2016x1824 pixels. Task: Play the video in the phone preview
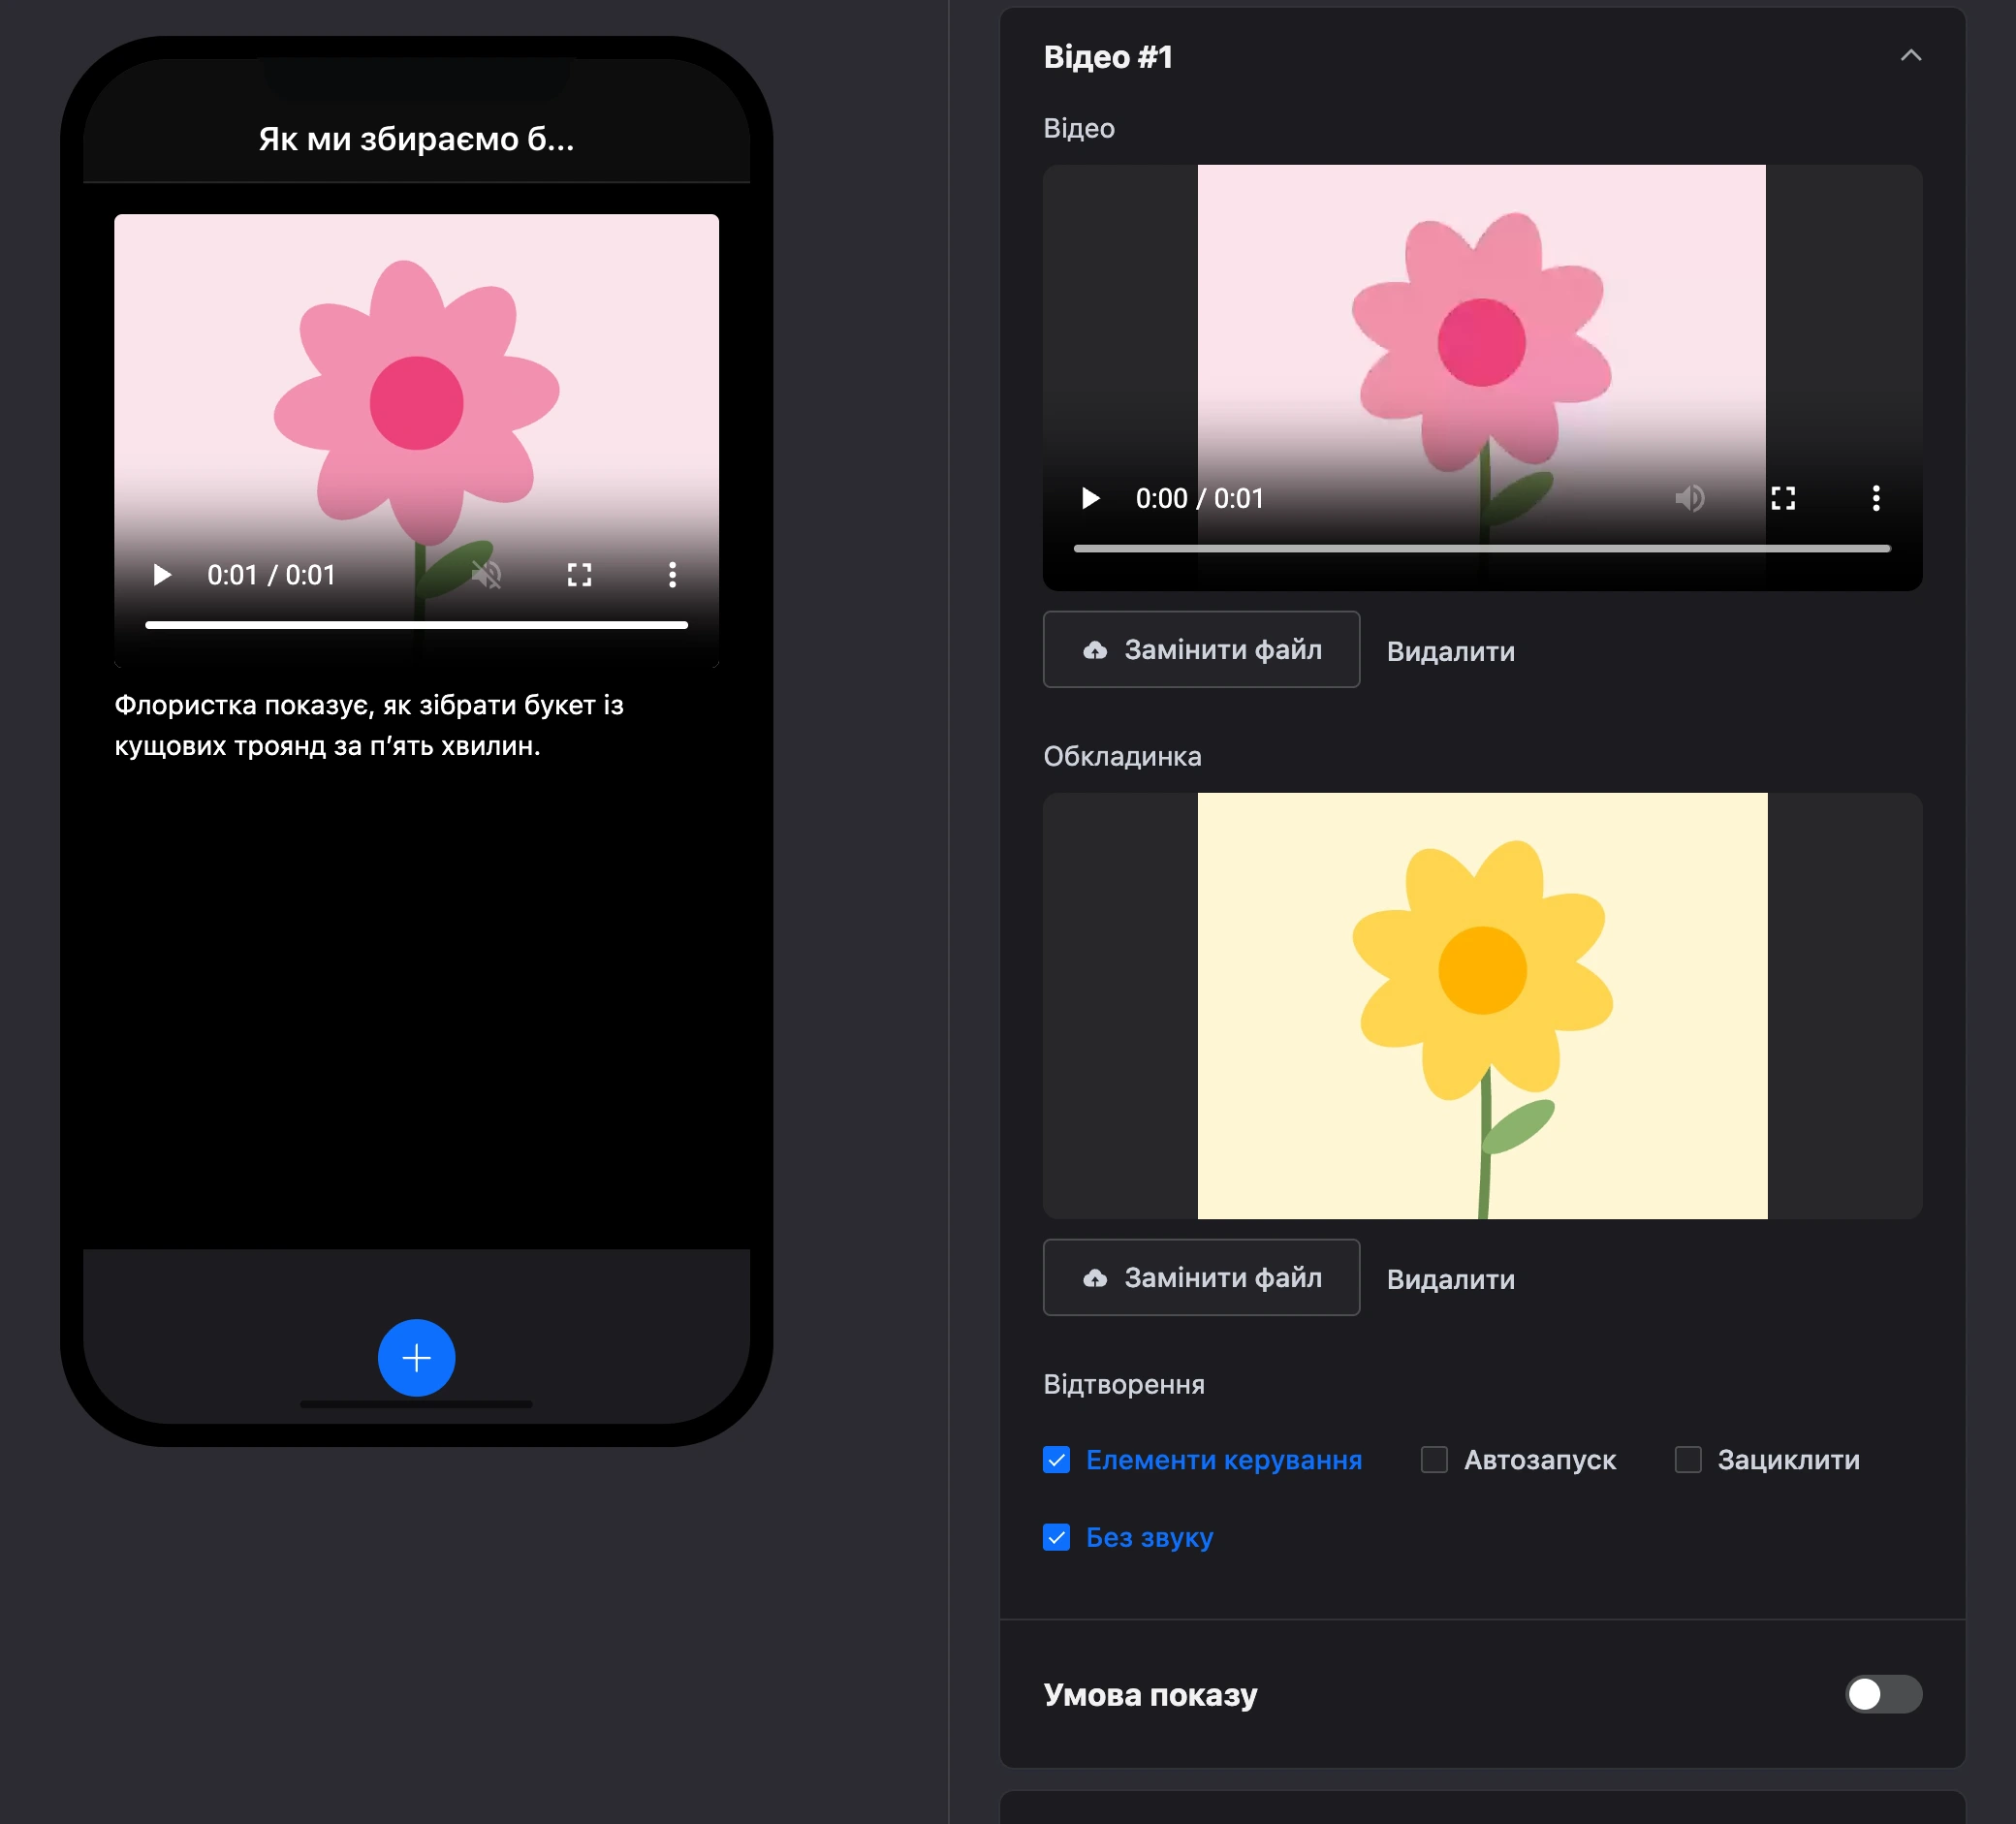pyautogui.click(x=162, y=575)
